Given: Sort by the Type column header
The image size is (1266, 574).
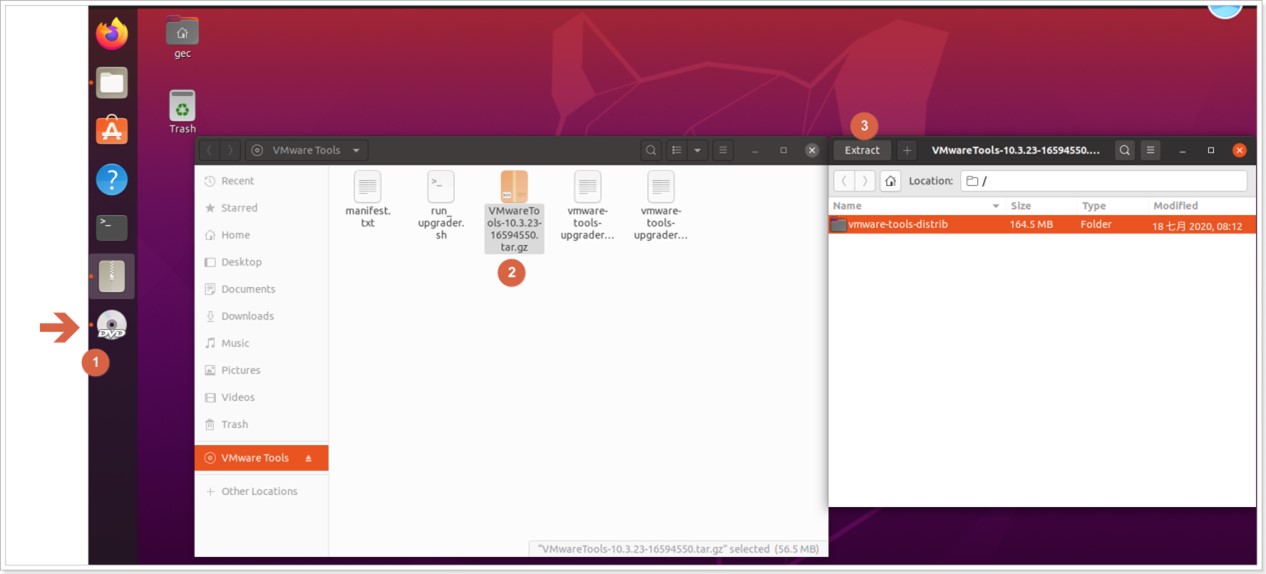Looking at the screenshot, I should point(1113,205).
